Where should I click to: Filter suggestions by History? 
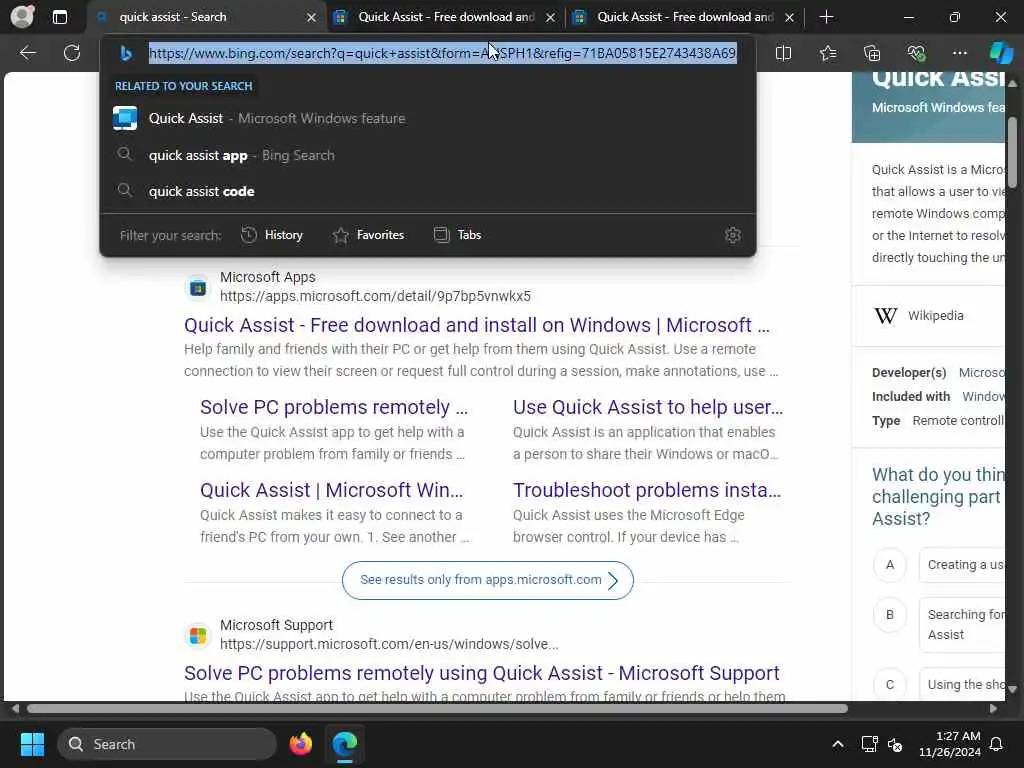tap(272, 235)
